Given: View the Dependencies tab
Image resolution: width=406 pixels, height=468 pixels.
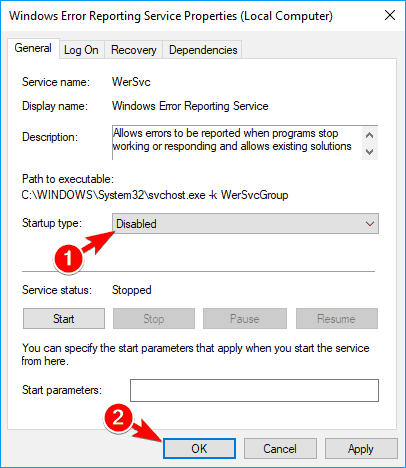Looking at the screenshot, I should (x=203, y=50).
